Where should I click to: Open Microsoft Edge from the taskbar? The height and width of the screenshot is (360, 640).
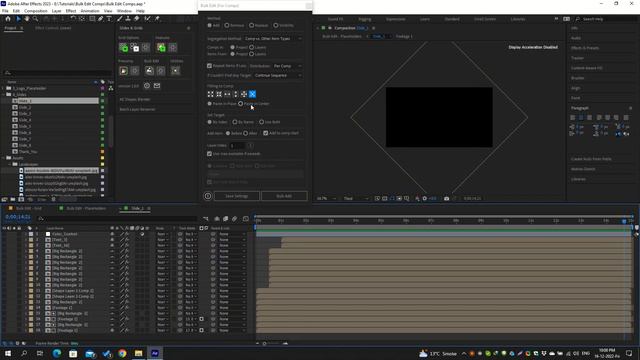click(57, 353)
